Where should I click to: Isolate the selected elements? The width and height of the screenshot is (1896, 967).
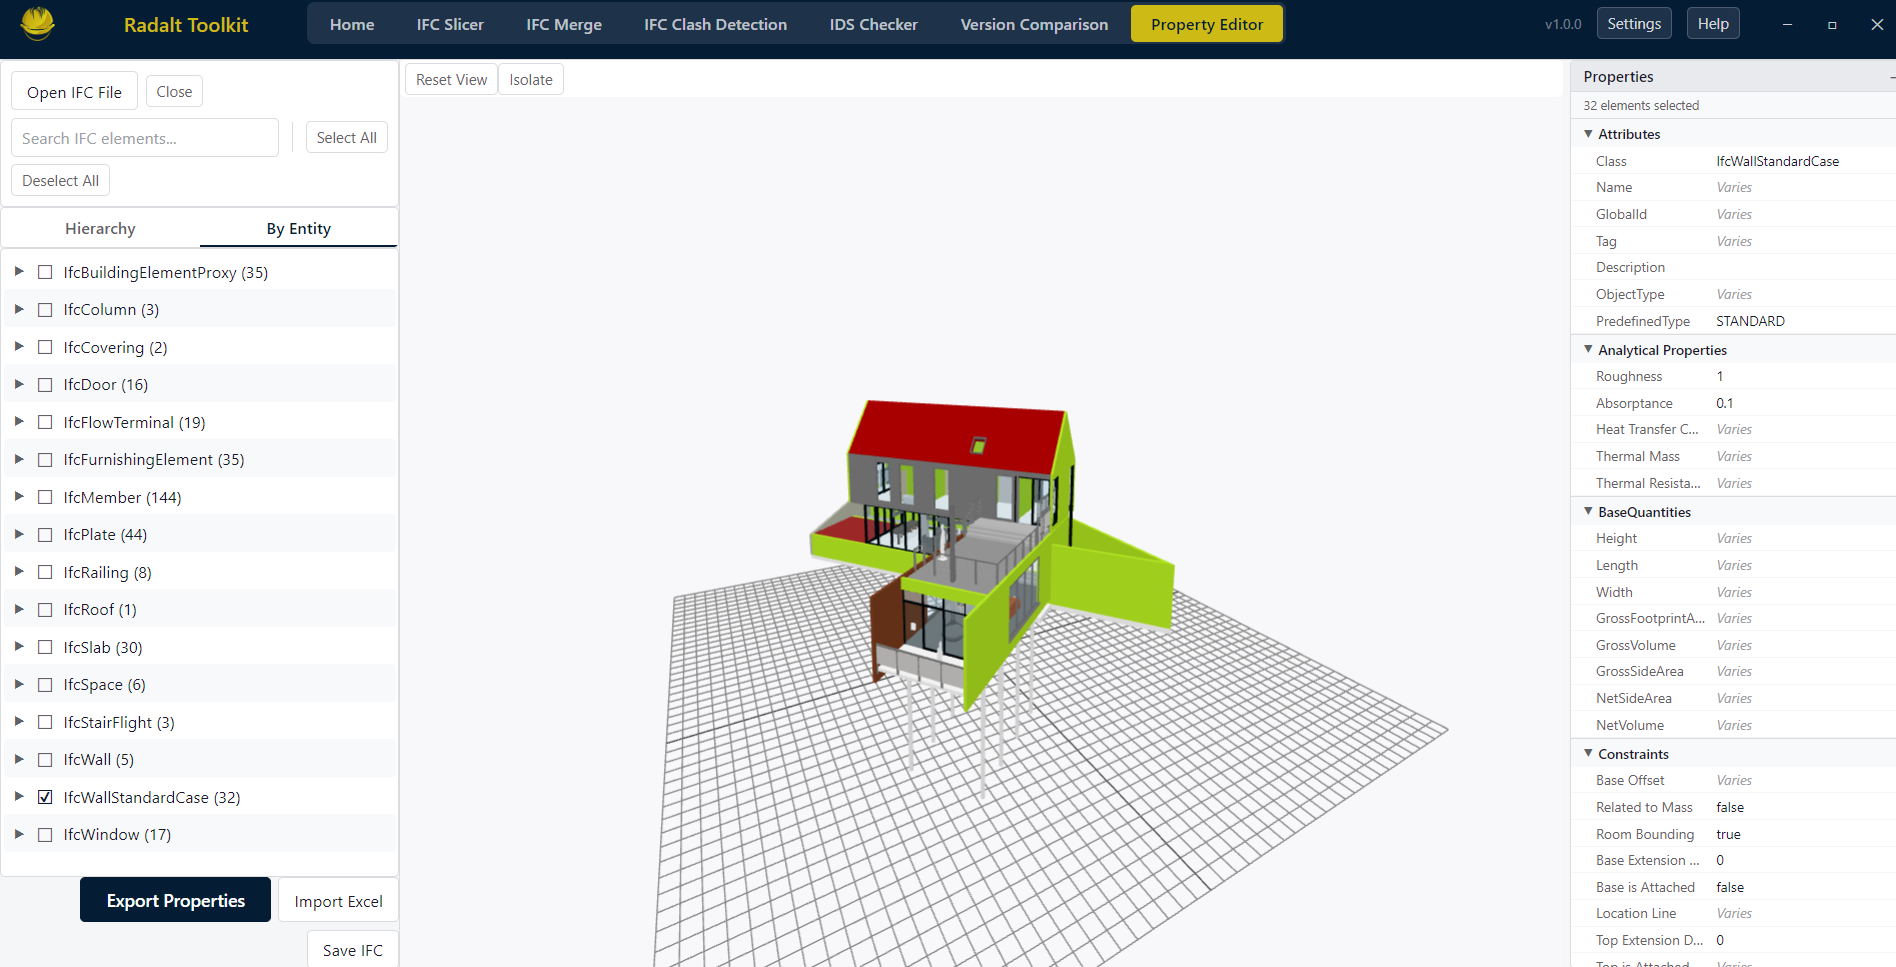pyautogui.click(x=530, y=78)
